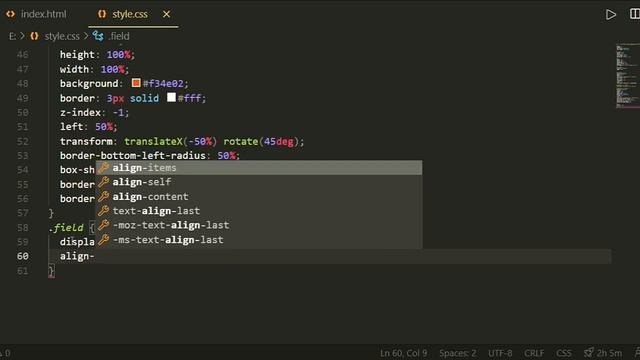Click the split editor icon

(635, 14)
